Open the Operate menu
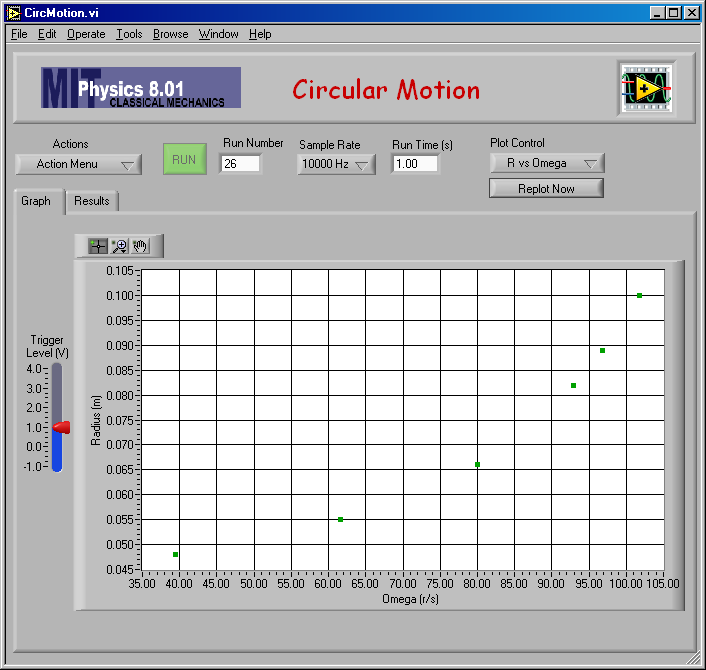The width and height of the screenshot is (706, 670). point(86,34)
